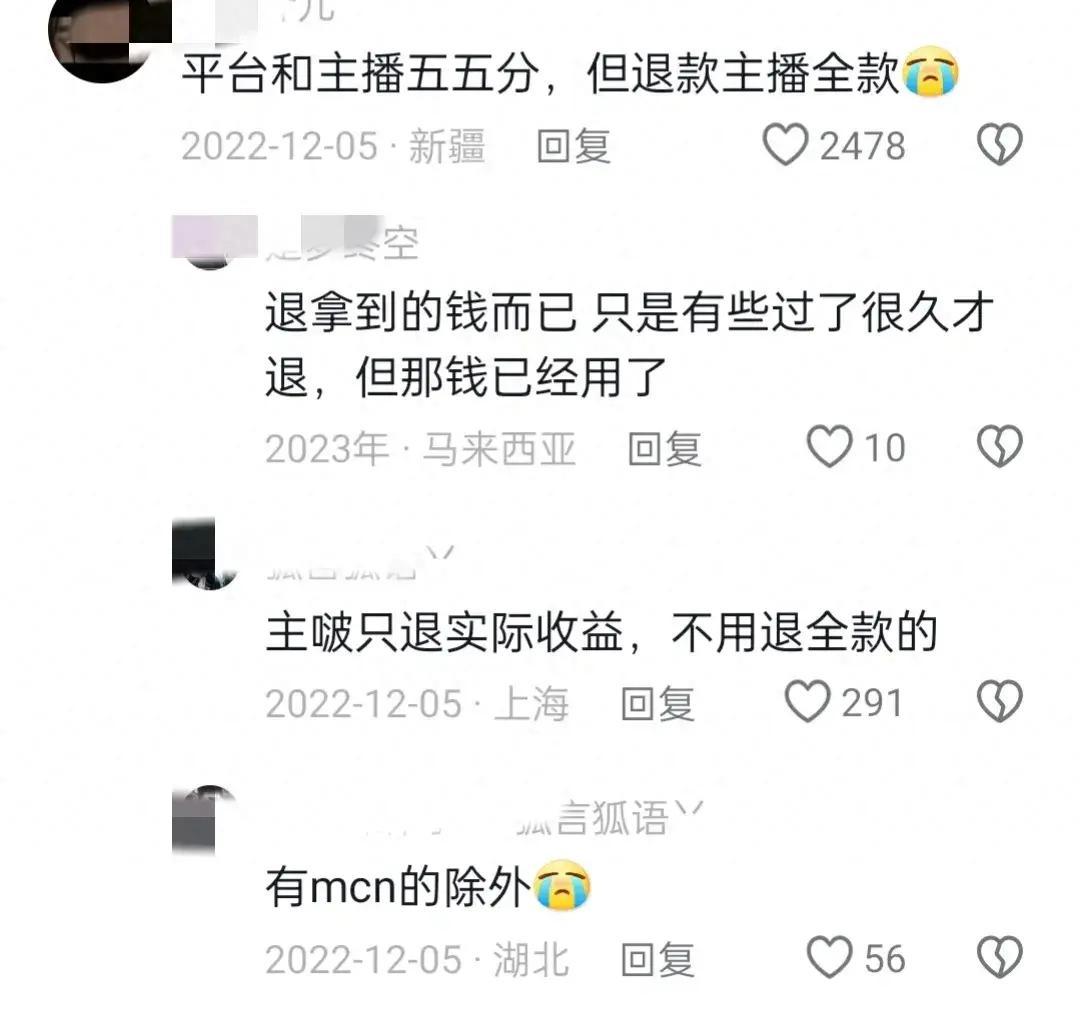1080x1020 pixels.
Task: Tap 回复 under the 上海 comment
Action: tap(657, 704)
